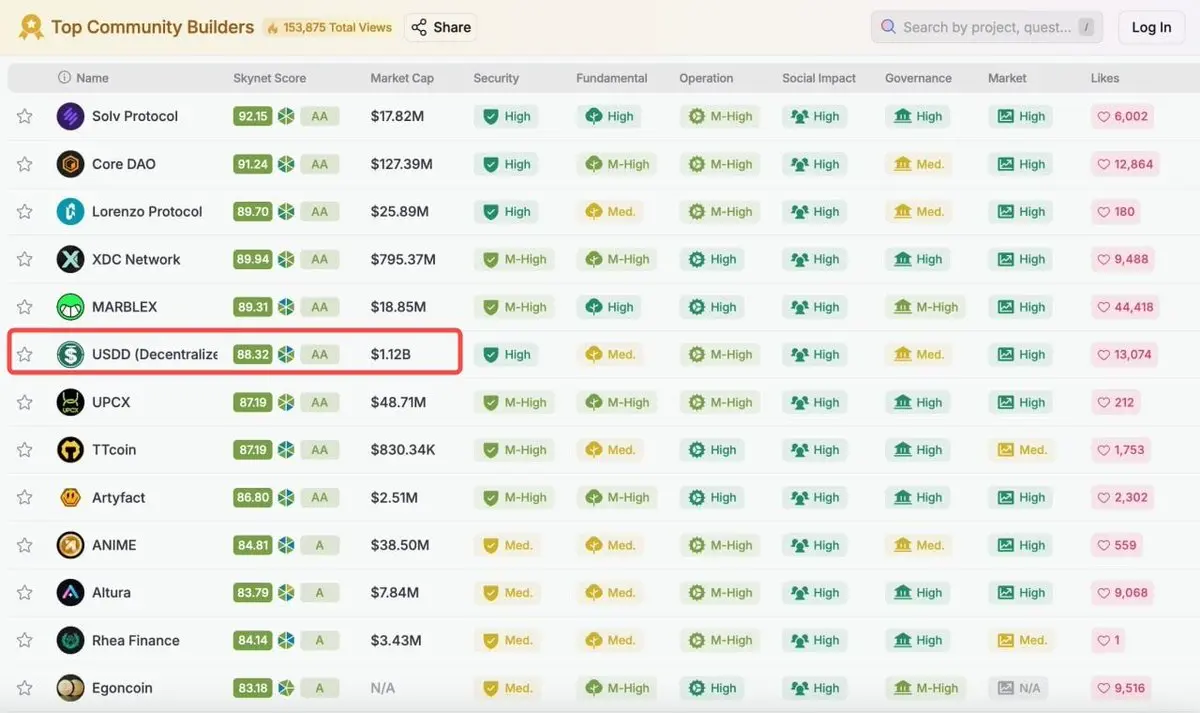Click the XDC Network logo icon
Image resolution: width=1200 pixels, height=713 pixels.
point(70,259)
